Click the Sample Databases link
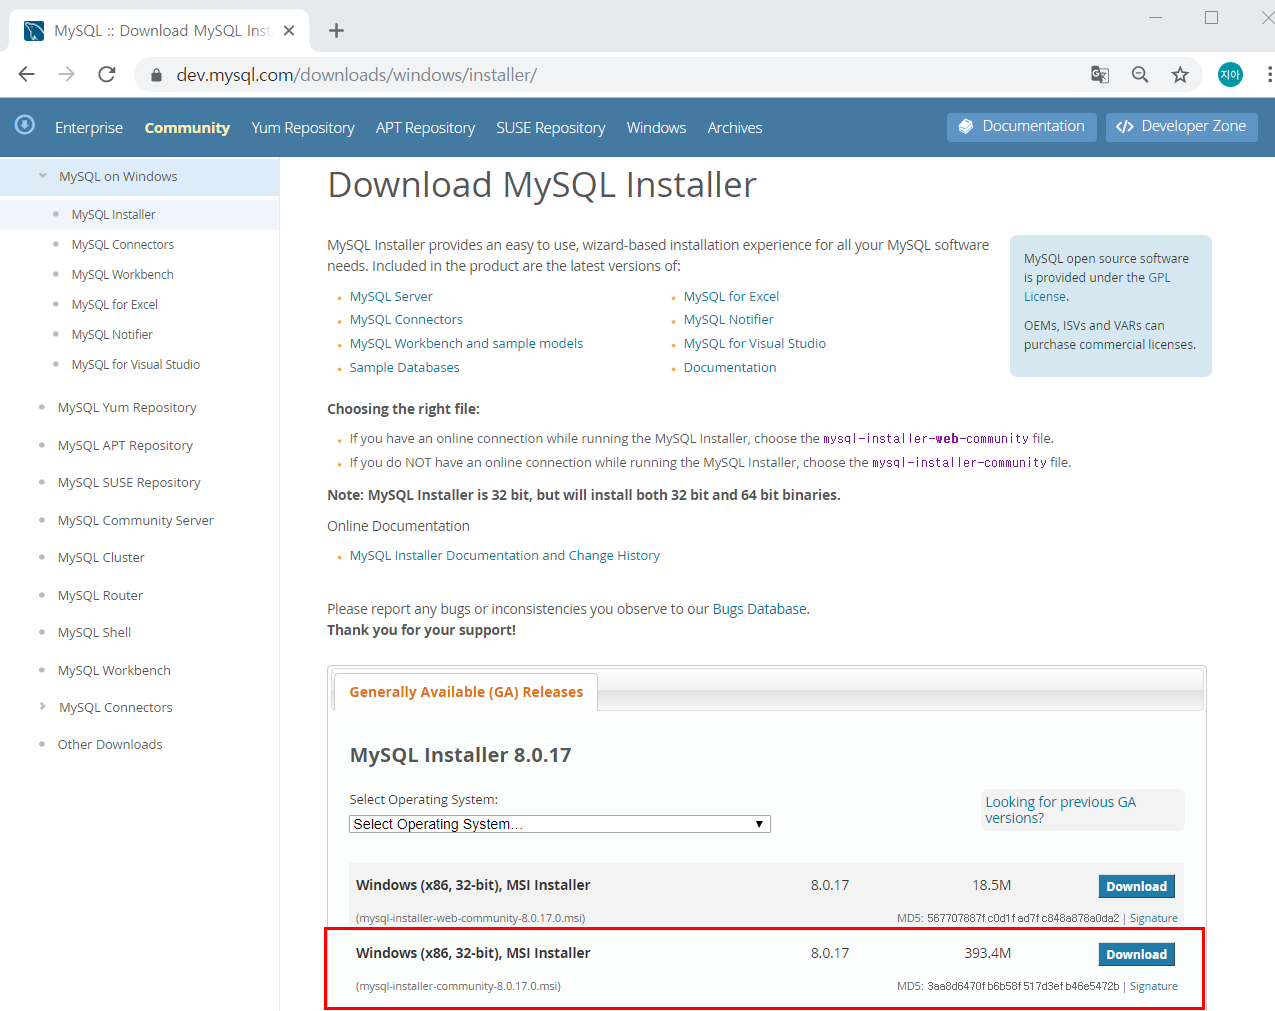This screenshot has width=1275, height=1011. (x=404, y=368)
